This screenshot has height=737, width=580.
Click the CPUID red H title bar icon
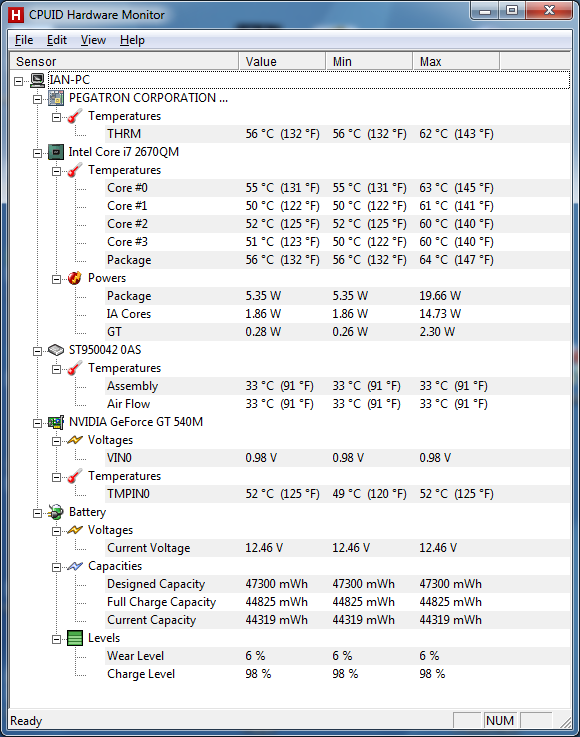coord(16,15)
